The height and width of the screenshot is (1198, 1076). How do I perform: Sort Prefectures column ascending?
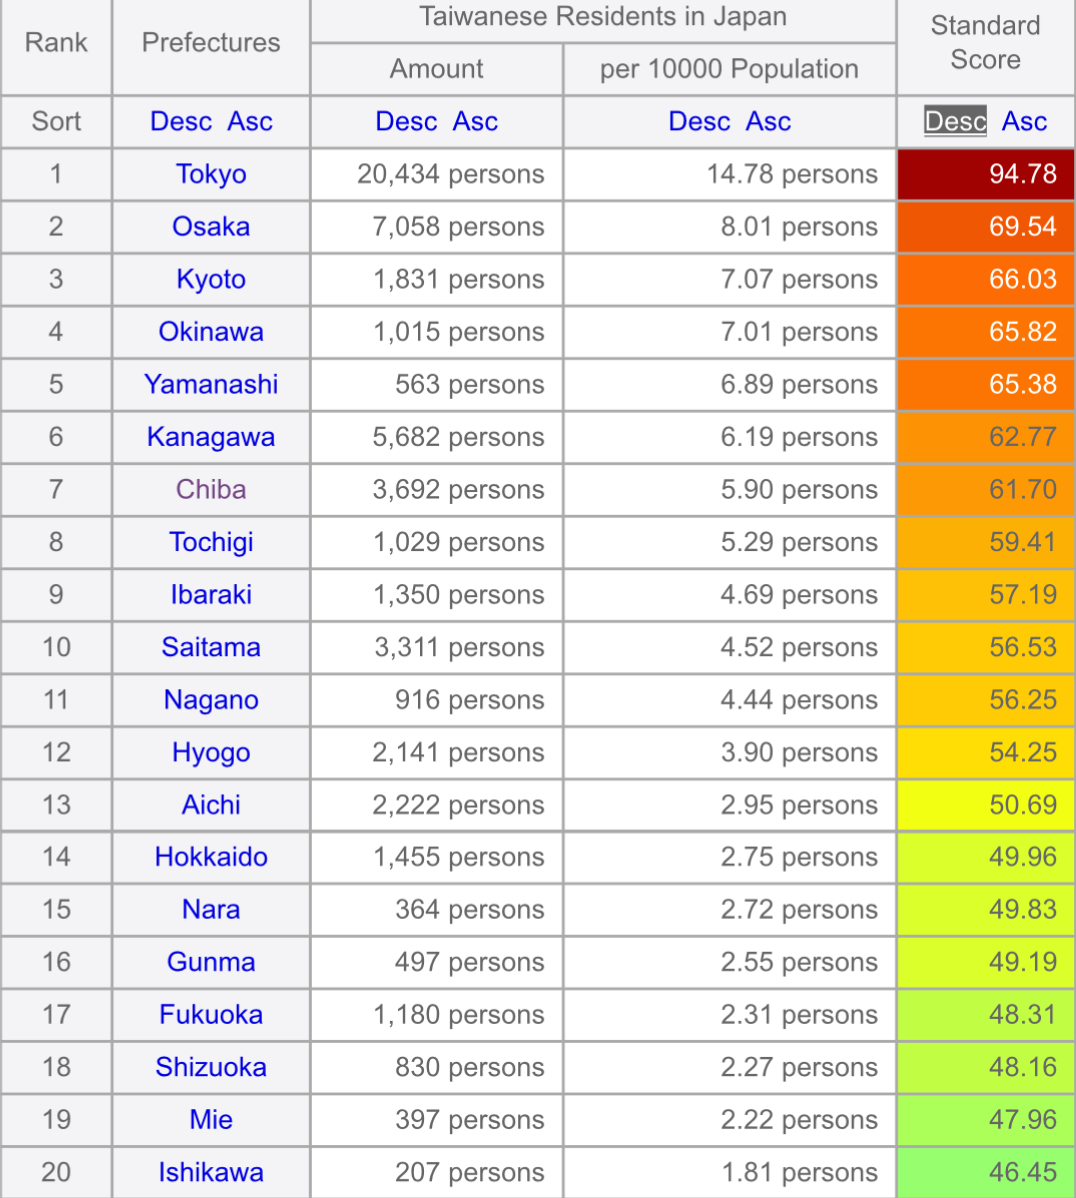point(250,121)
